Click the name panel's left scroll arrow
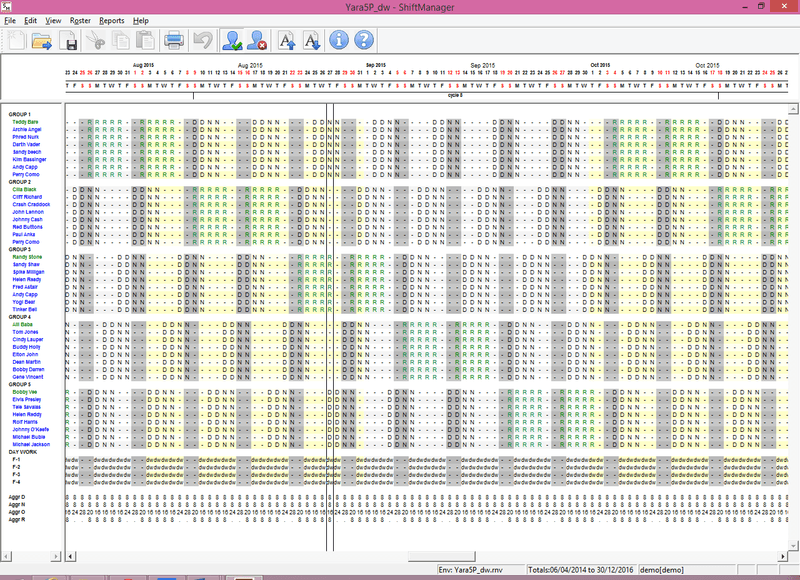800x580 pixels. (x=6, y=556)
